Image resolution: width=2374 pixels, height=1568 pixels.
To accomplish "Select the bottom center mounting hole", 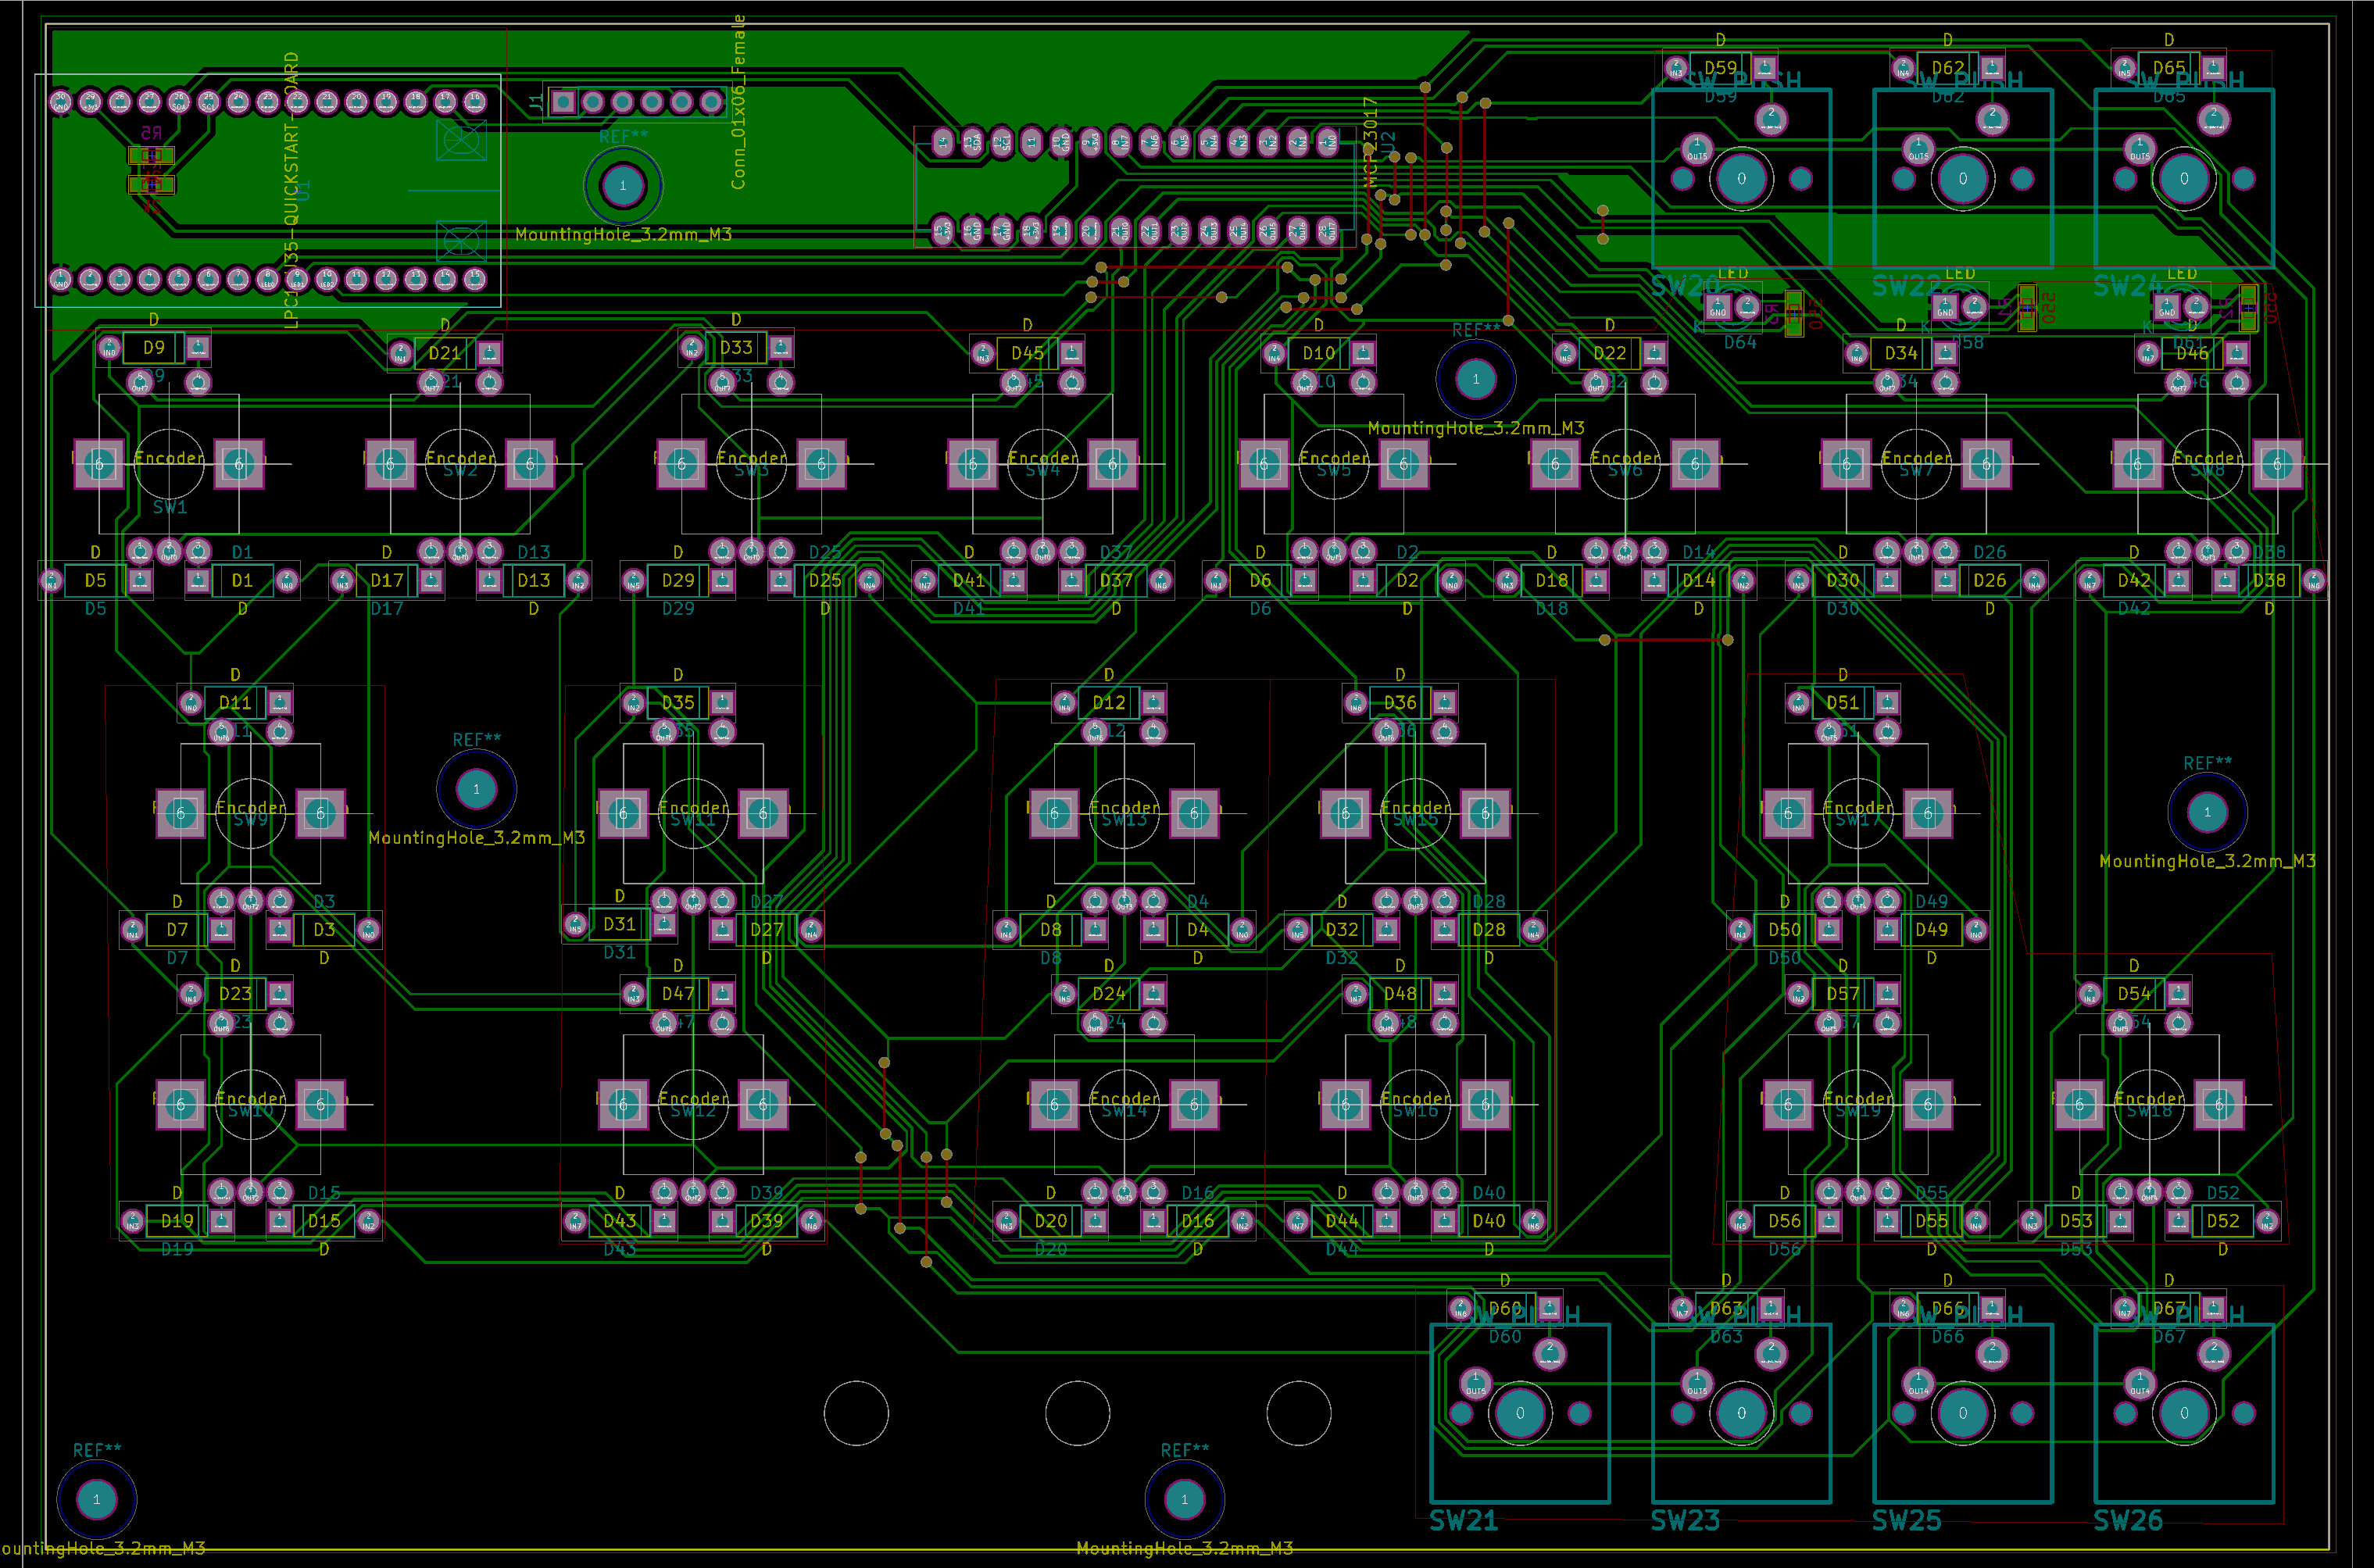I will tap(1184, 1499).
